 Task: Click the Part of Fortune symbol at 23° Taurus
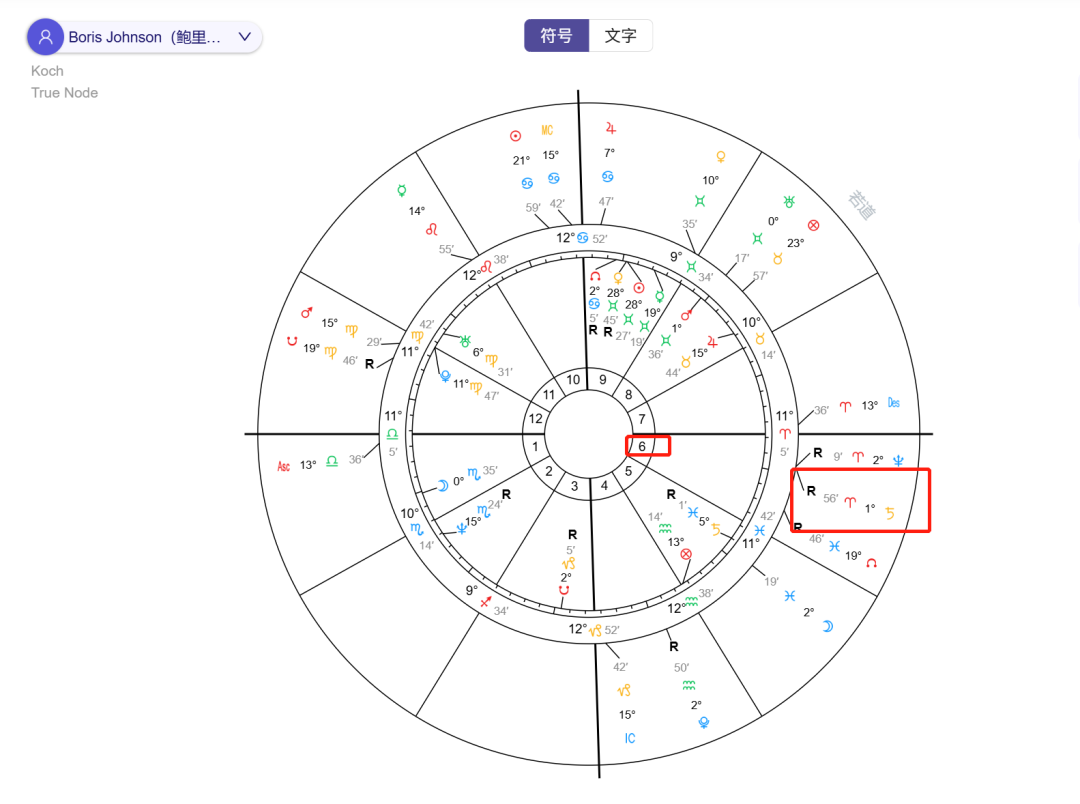812,225
